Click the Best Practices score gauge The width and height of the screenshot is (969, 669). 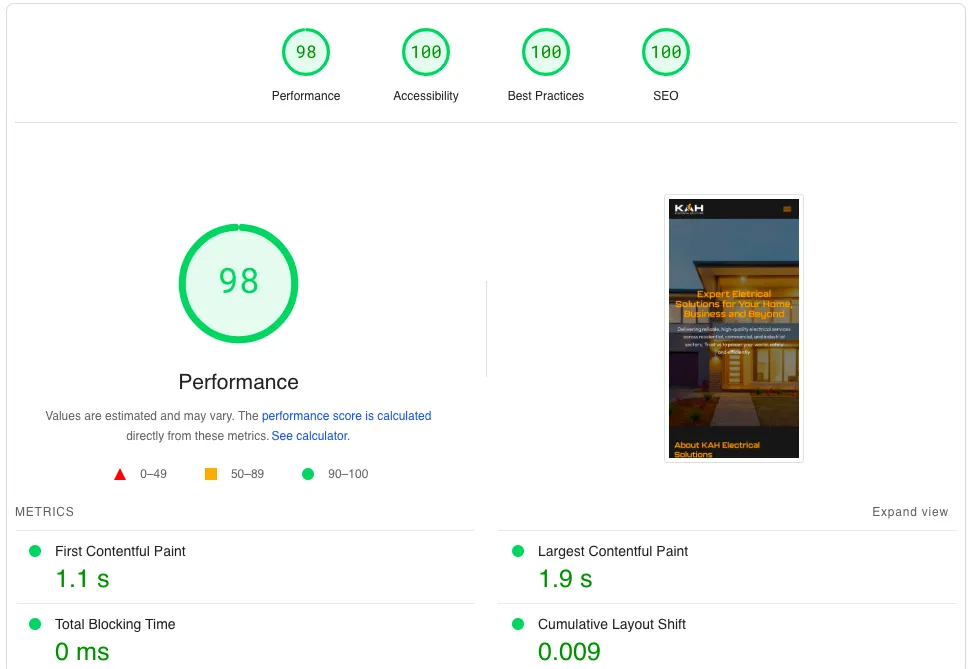click(x=546, y=53)
